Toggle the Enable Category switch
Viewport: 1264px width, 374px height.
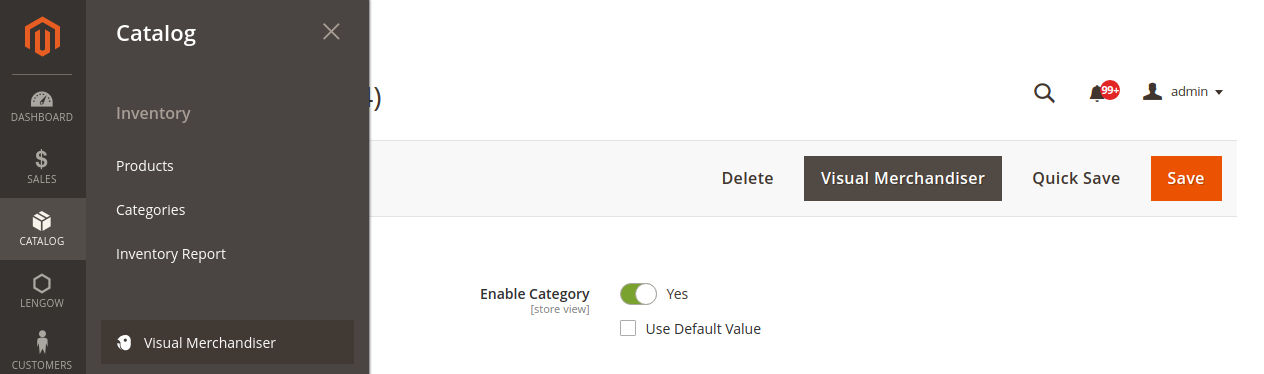coord(638,294)
